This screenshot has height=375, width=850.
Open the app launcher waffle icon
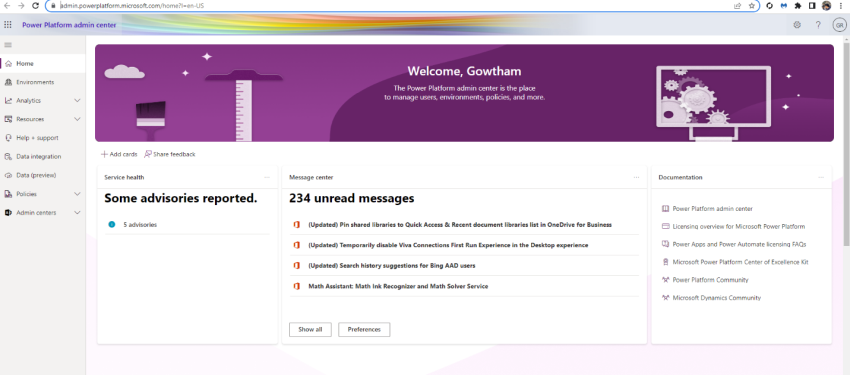click(x=8, y=24)
